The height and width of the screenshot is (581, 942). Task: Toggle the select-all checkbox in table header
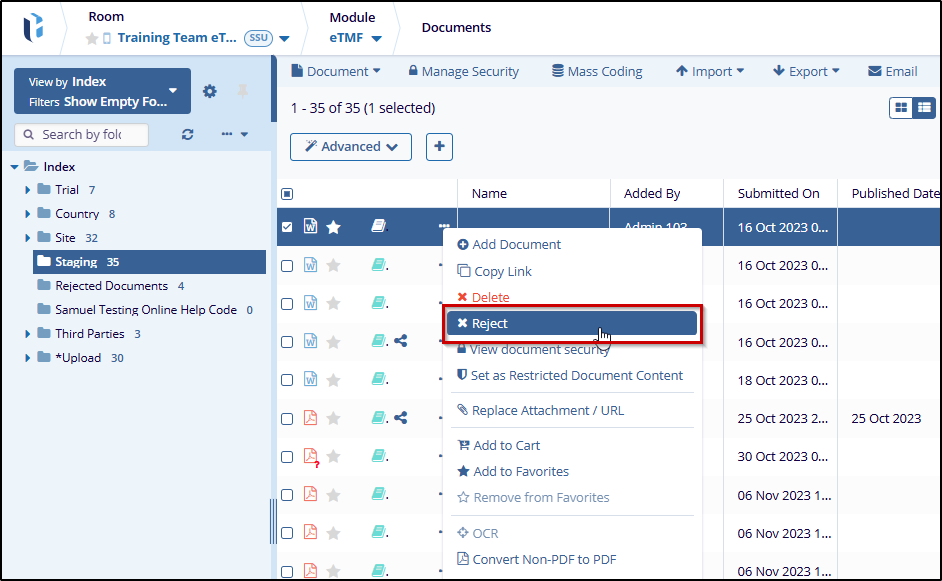tap(287, 194)
